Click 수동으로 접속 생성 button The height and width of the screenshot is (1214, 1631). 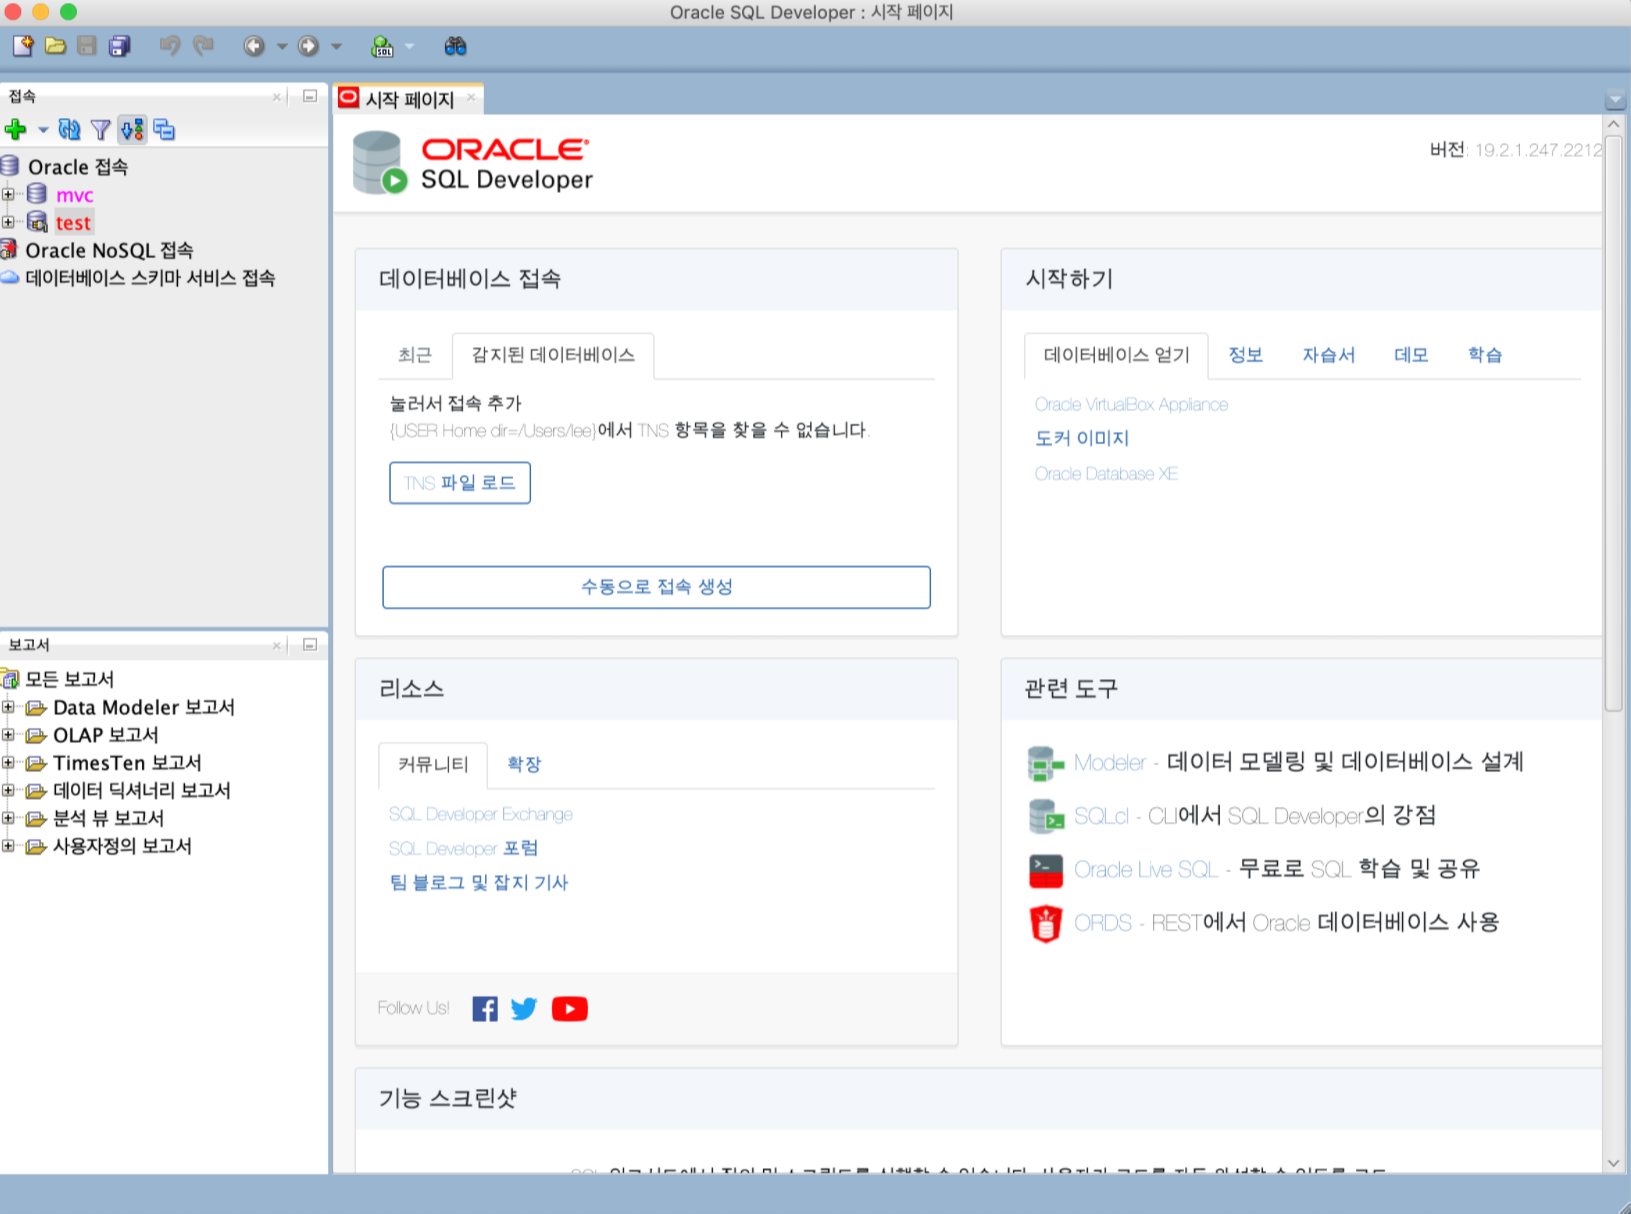pyautogui.click(x=656, y=587)
